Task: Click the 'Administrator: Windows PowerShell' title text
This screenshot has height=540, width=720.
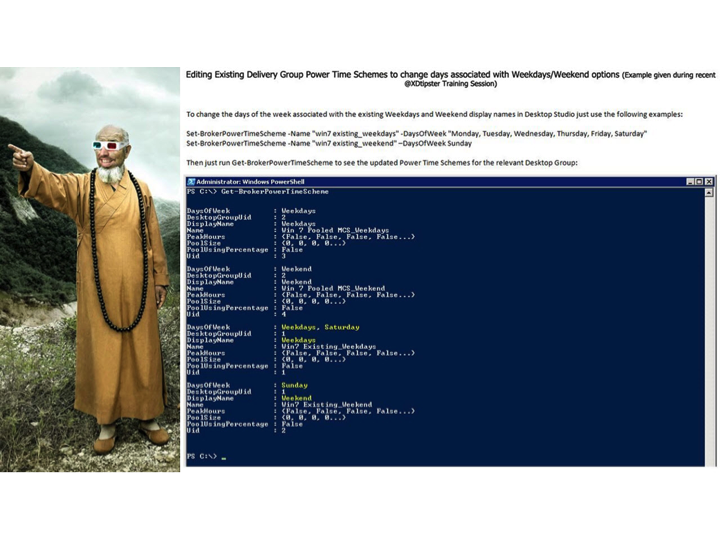Action: (x=250, y=182)
